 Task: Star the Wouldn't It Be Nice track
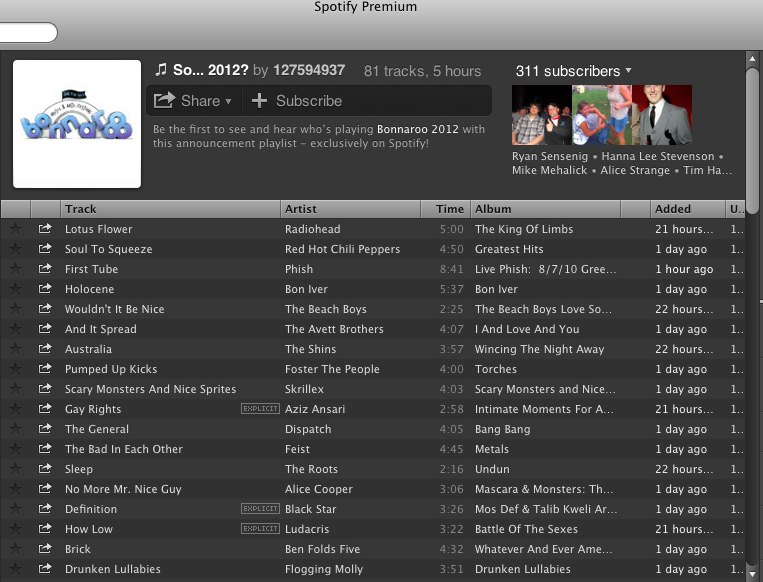coord(16,308)
